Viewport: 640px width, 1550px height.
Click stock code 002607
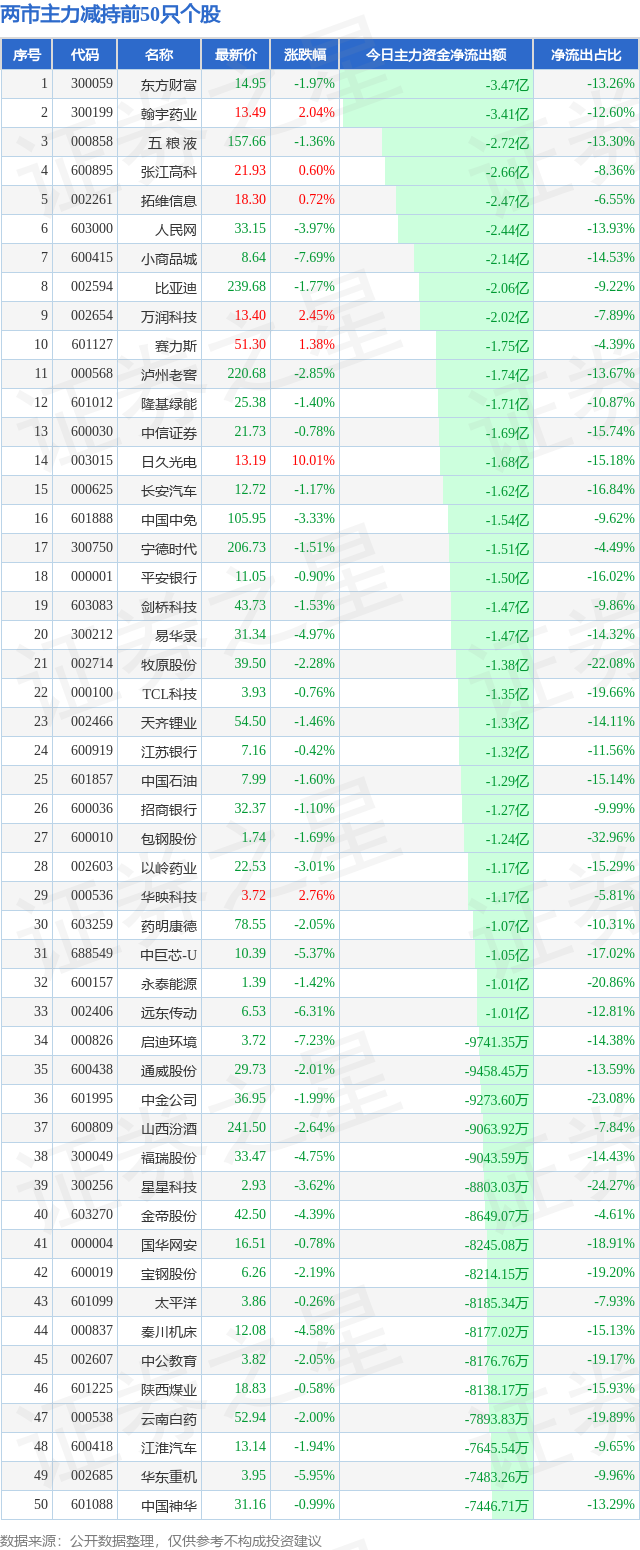(x=92, y=1360)
